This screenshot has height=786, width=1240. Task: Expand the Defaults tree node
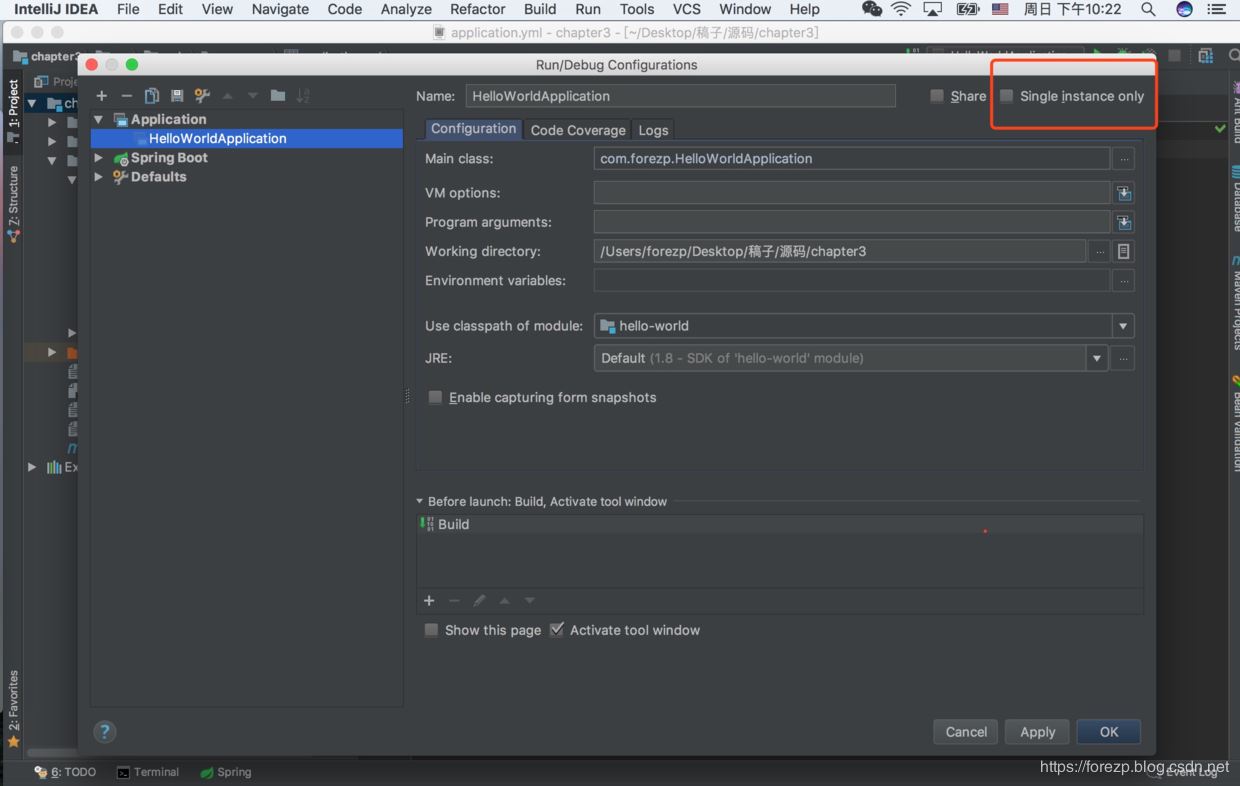click(99, 177)
